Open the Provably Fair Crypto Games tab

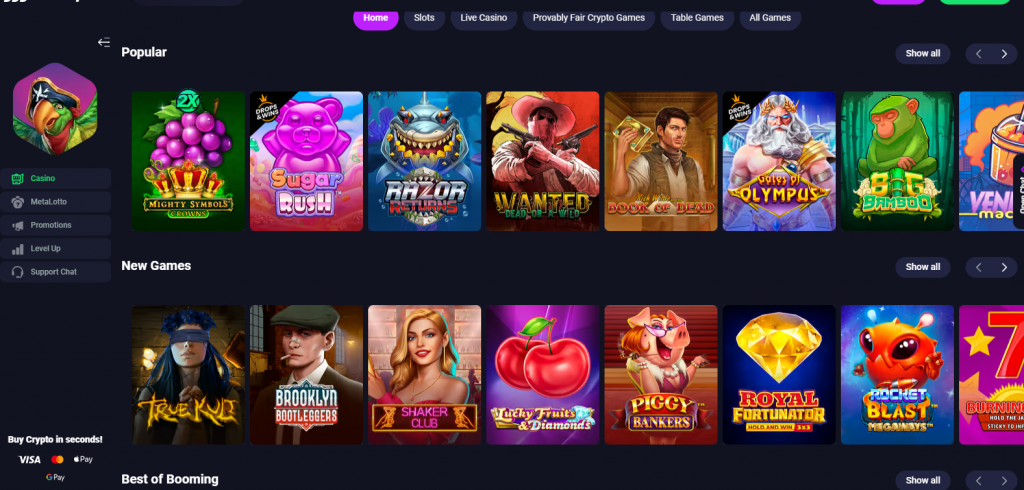pyautogui.click(x=588, y=18)
